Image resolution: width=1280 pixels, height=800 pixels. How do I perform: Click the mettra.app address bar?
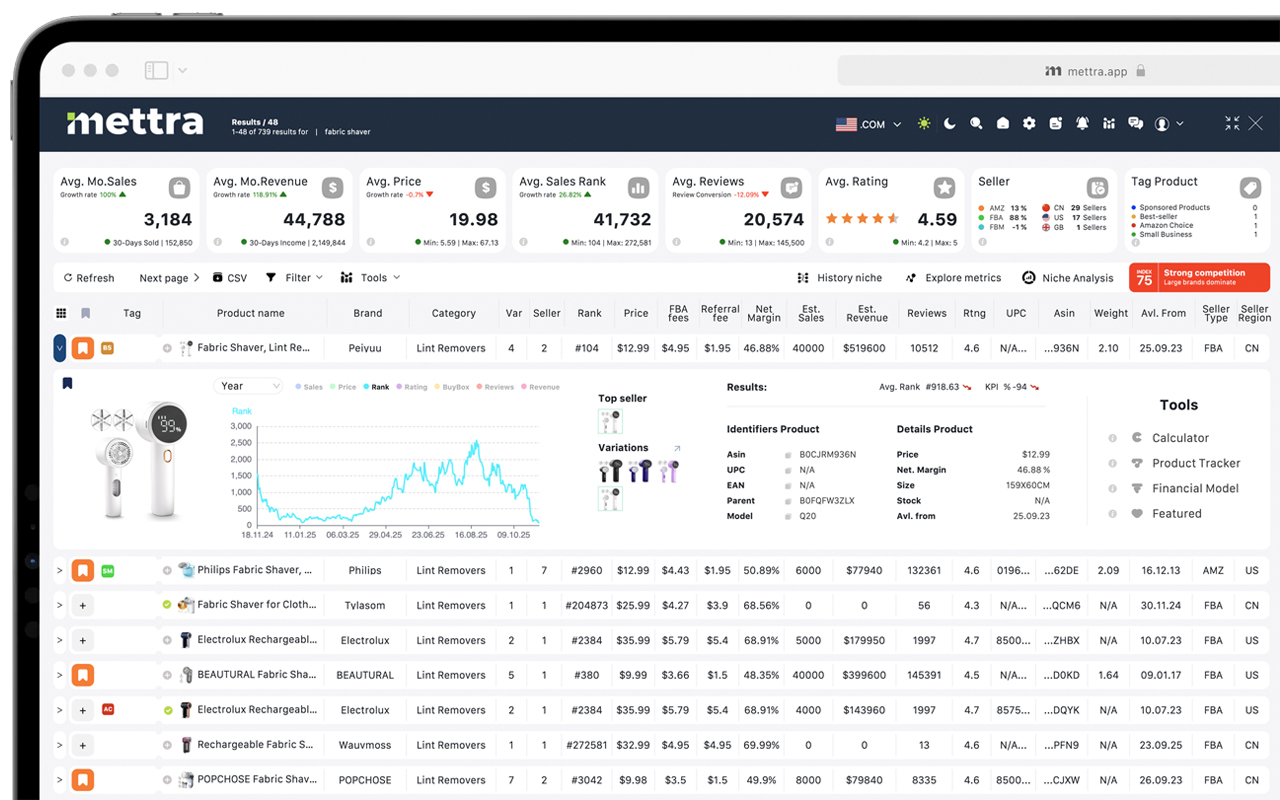click(1059, 71)
